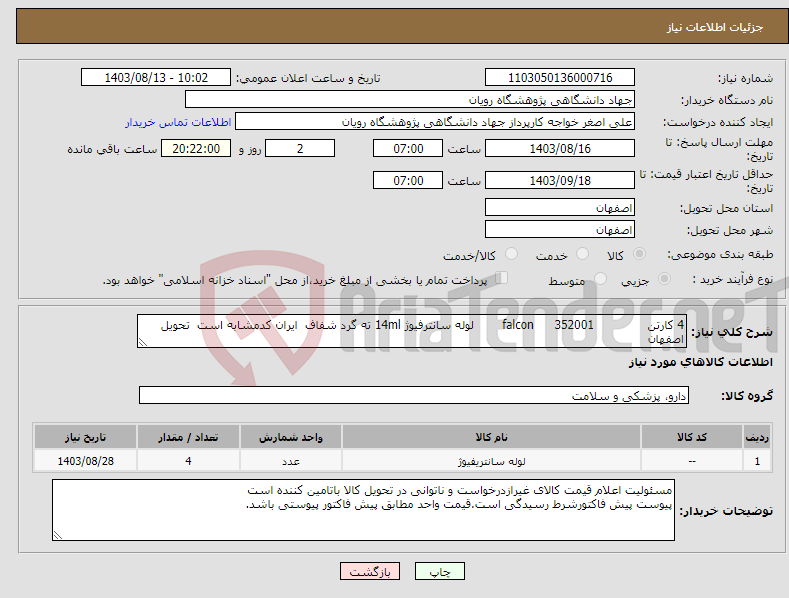This screenshot has width=789, height=598.
Task: Click the goods group field دارو، پزشکی و سلامت
Action: [414, 395]
